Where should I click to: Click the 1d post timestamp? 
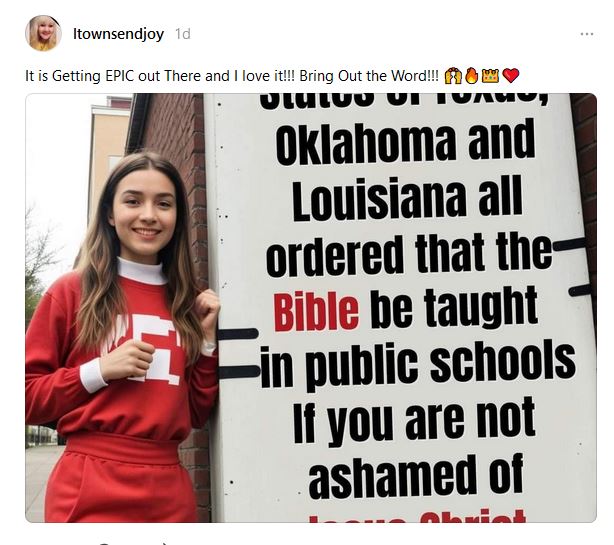click(x=182, y=34)
